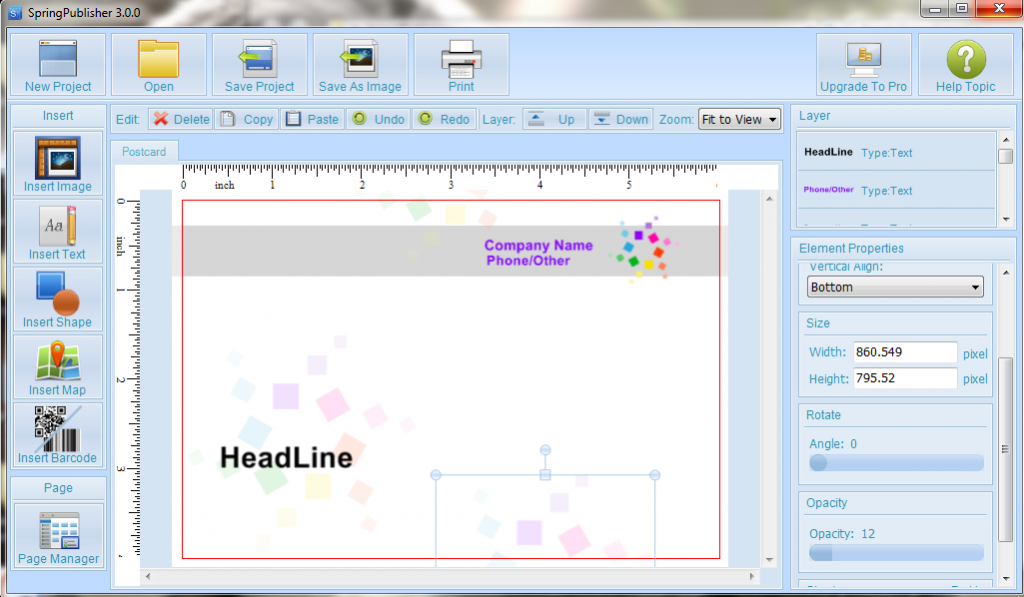The width and height of the screenshot is (1024, 597).
Task: Select the Insert Image tool
Action: pyautogui.click(x=57, y=163)
